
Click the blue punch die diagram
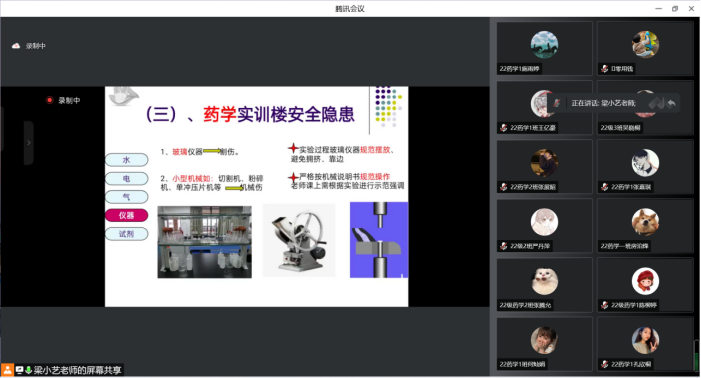click(x=379, y=240)
